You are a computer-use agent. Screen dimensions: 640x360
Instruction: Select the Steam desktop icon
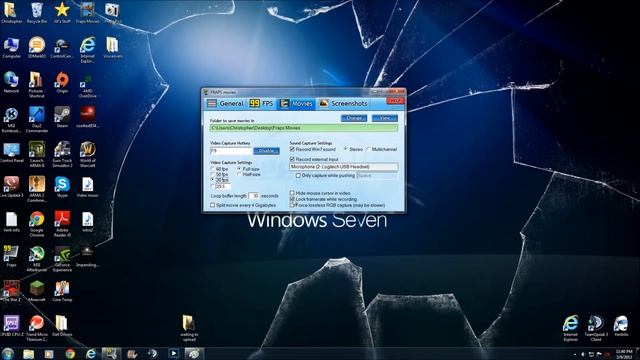point(62,117)
